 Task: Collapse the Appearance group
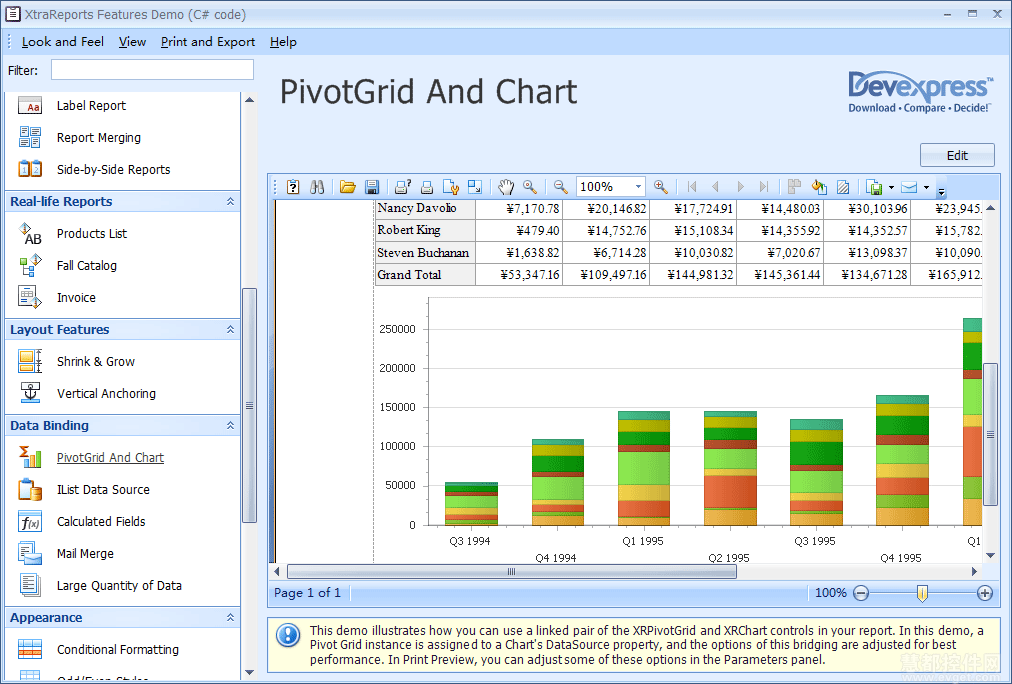coord(230,618)
